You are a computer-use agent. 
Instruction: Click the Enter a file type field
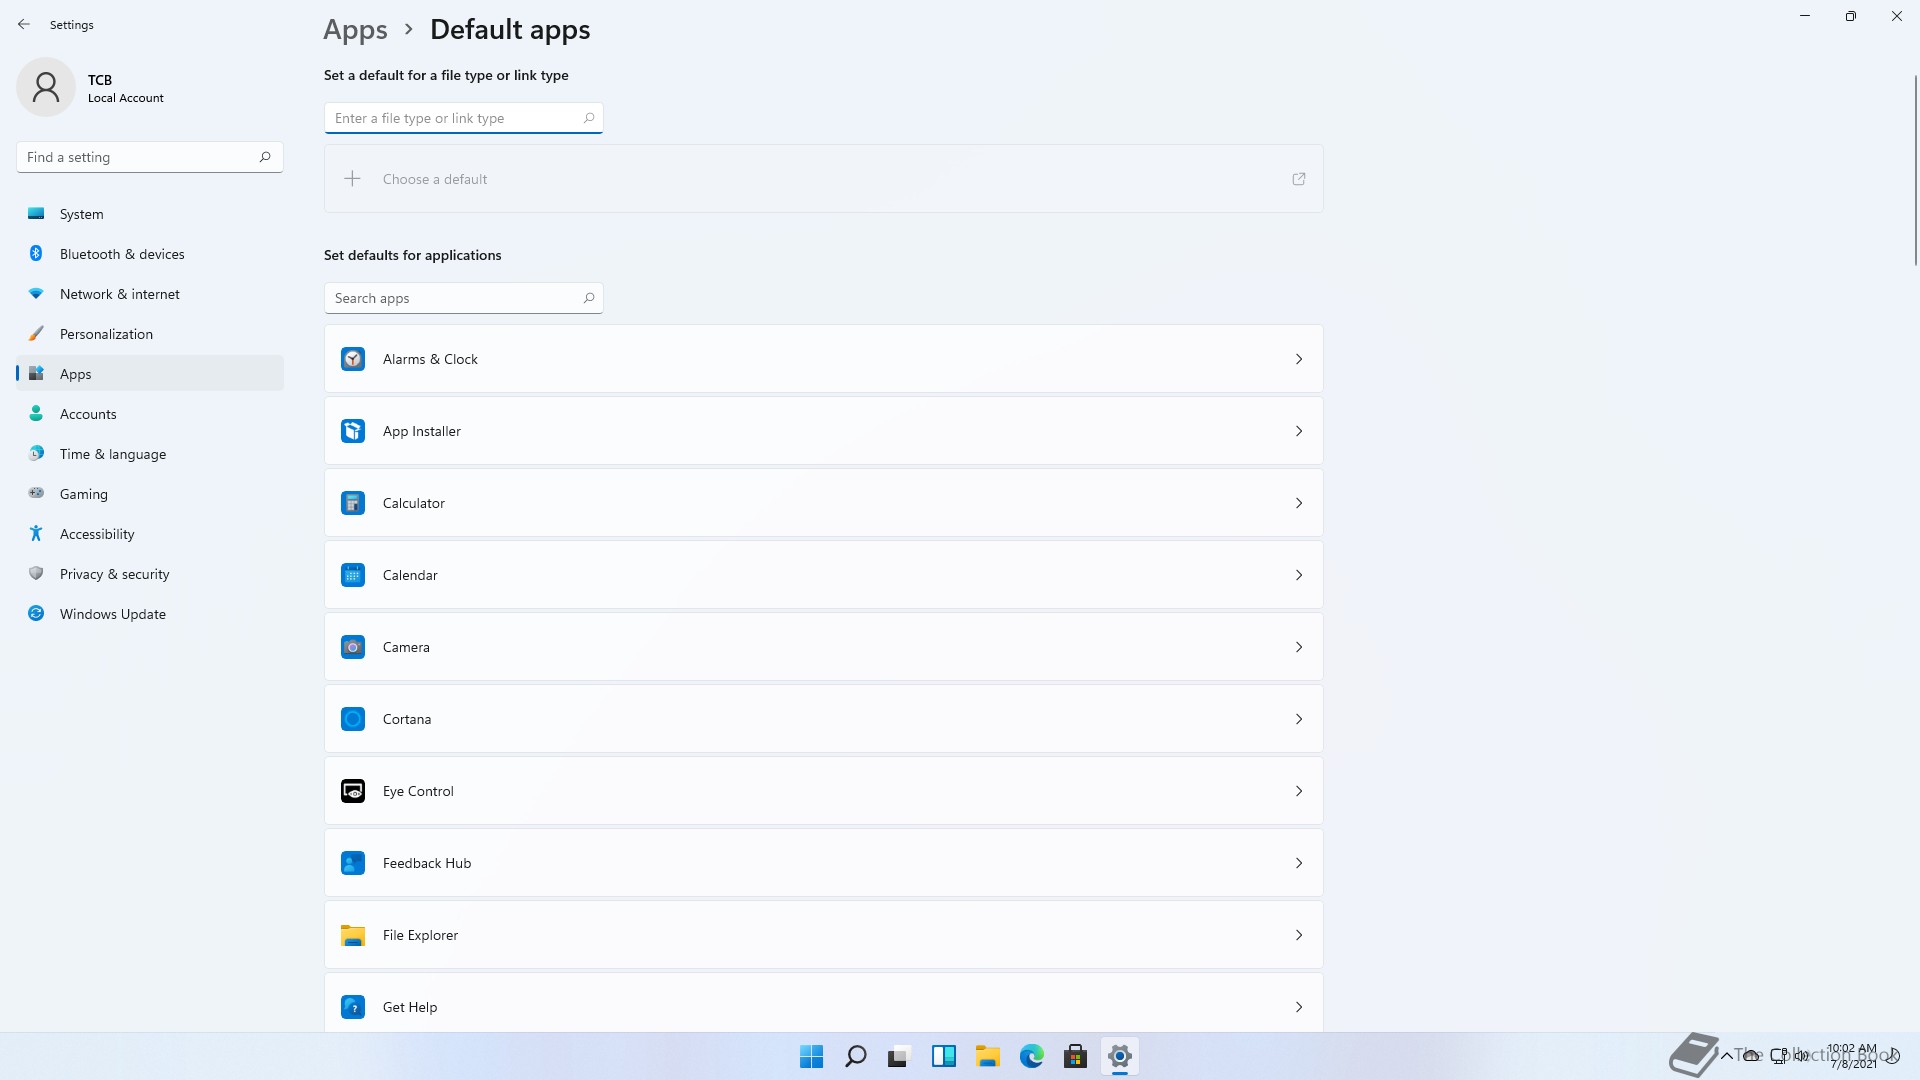(x=463, y=118)
